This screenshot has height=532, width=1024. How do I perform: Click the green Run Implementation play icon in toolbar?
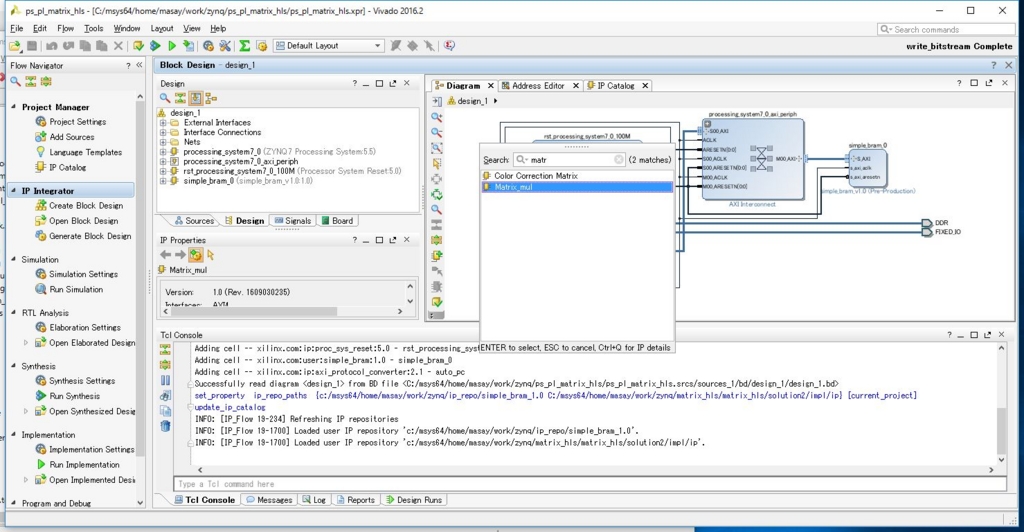tap(172, 46)
